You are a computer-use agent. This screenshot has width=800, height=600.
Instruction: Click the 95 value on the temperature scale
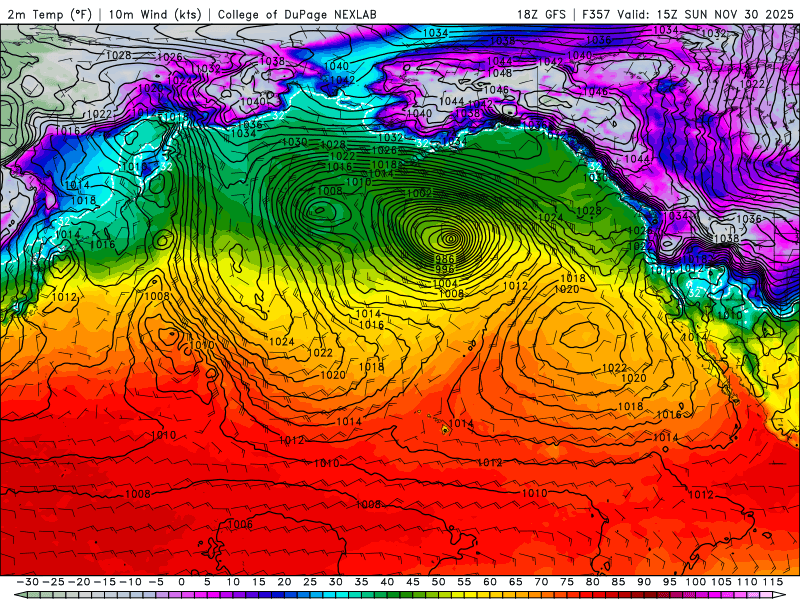pyautogui.click(x=669, y=582)
